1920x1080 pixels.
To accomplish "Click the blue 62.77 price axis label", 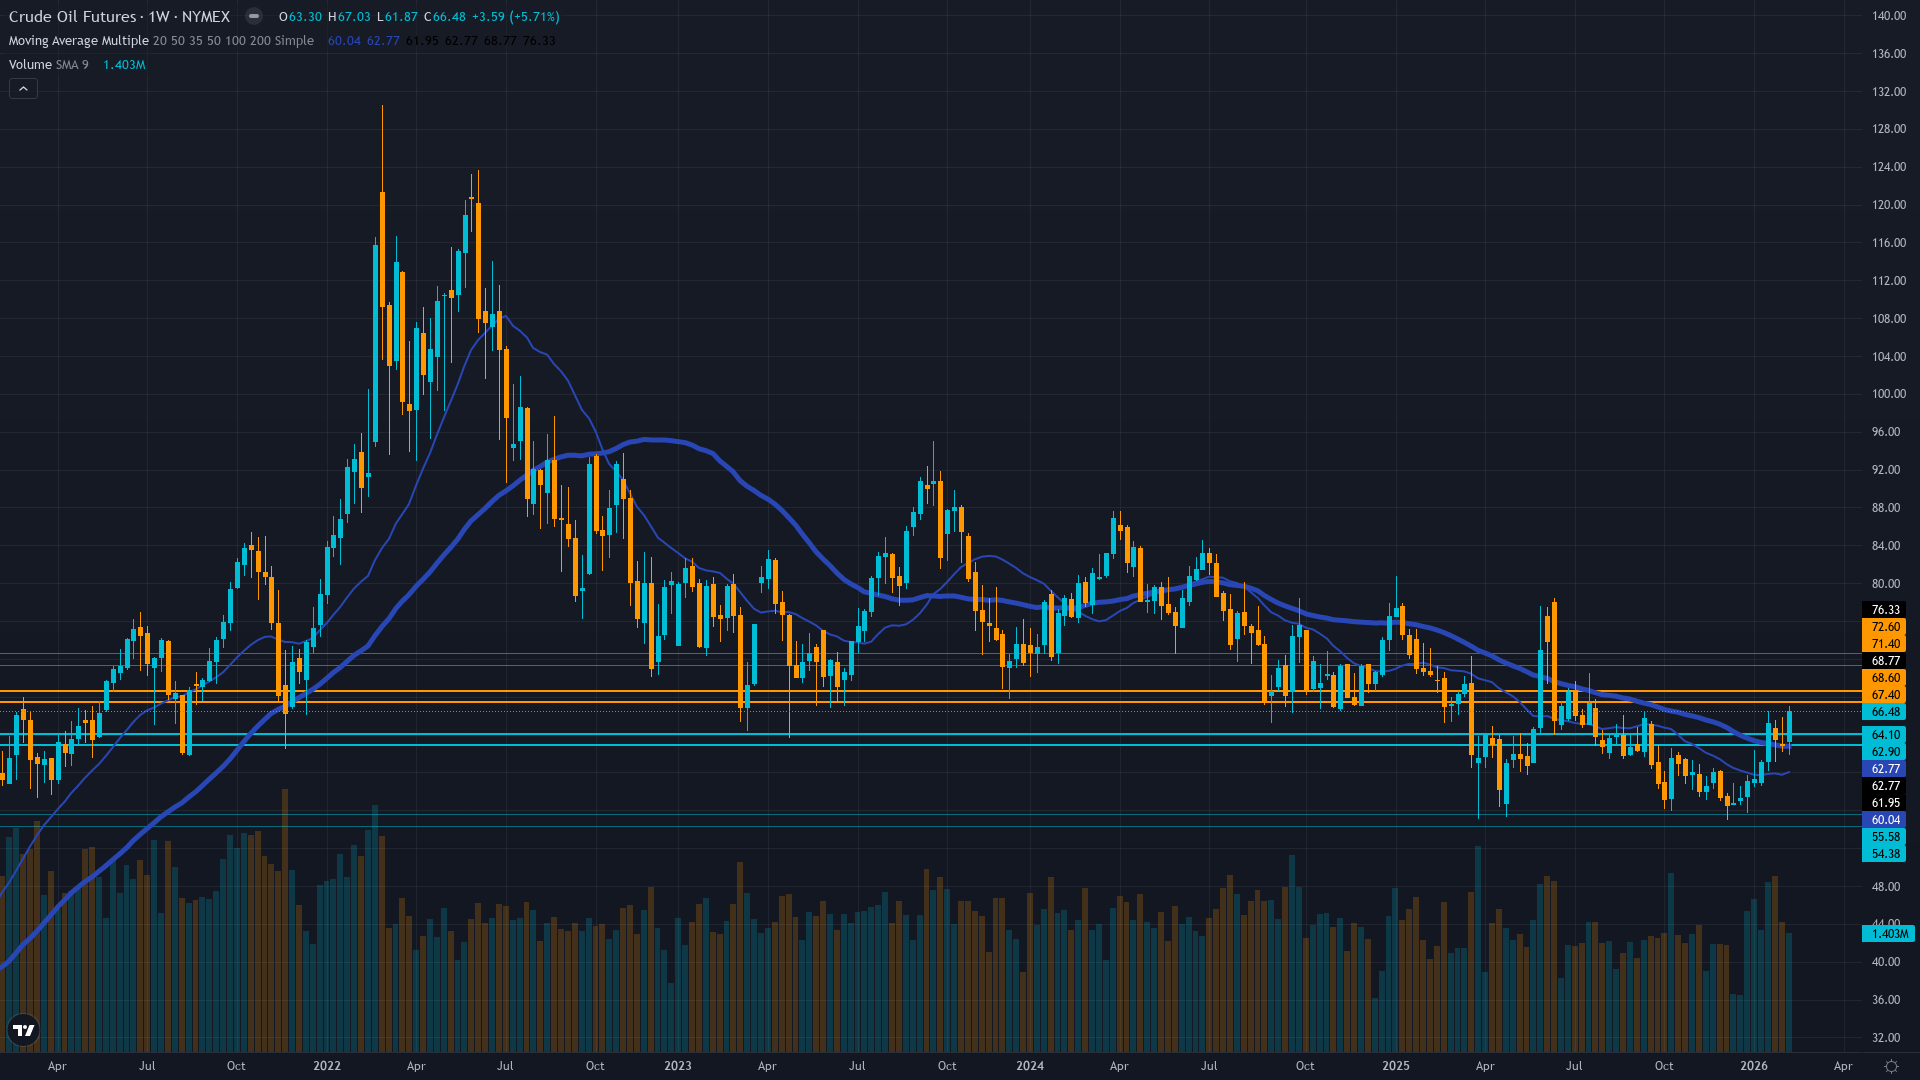I will point(1884,769).
